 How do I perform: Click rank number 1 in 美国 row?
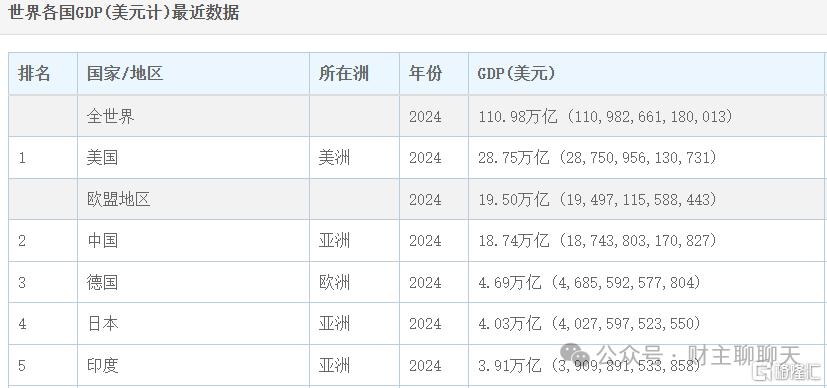[x=22, y=158]
